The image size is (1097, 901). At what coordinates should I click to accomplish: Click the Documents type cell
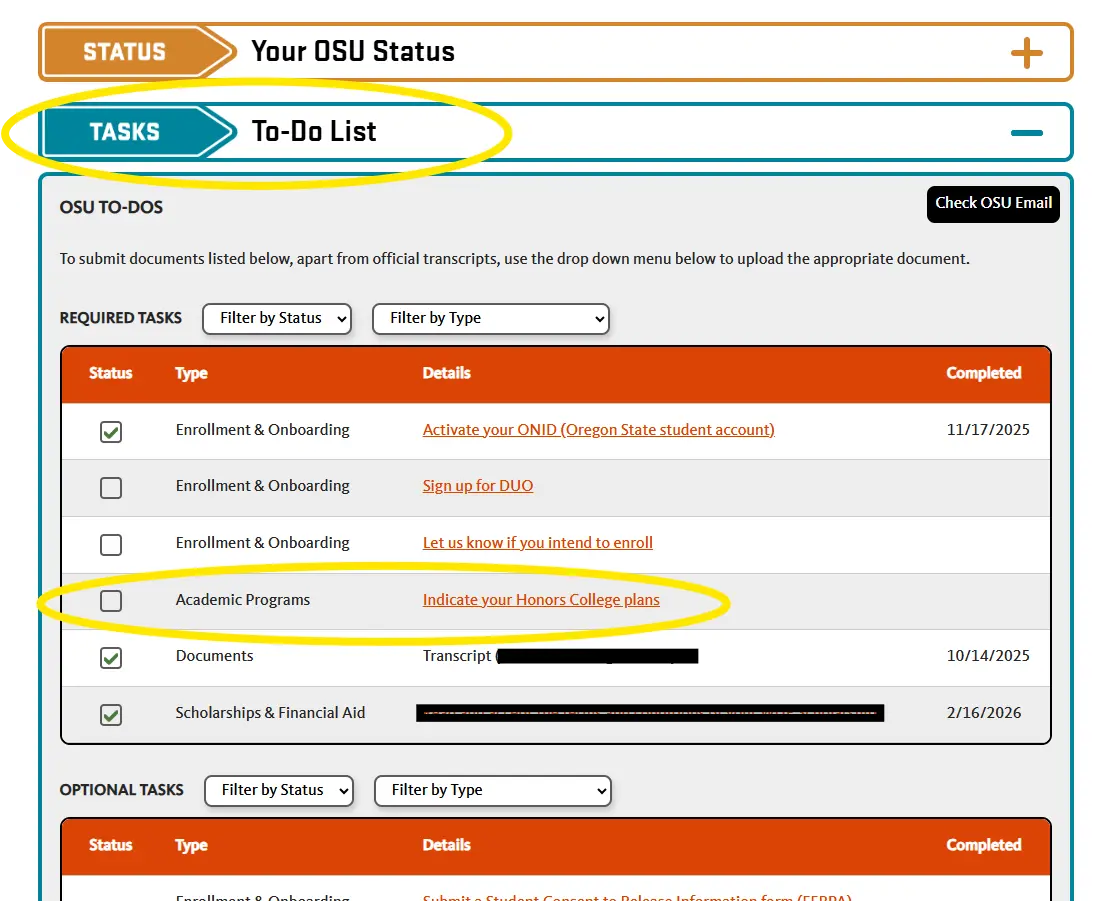[x=214, y=655]
